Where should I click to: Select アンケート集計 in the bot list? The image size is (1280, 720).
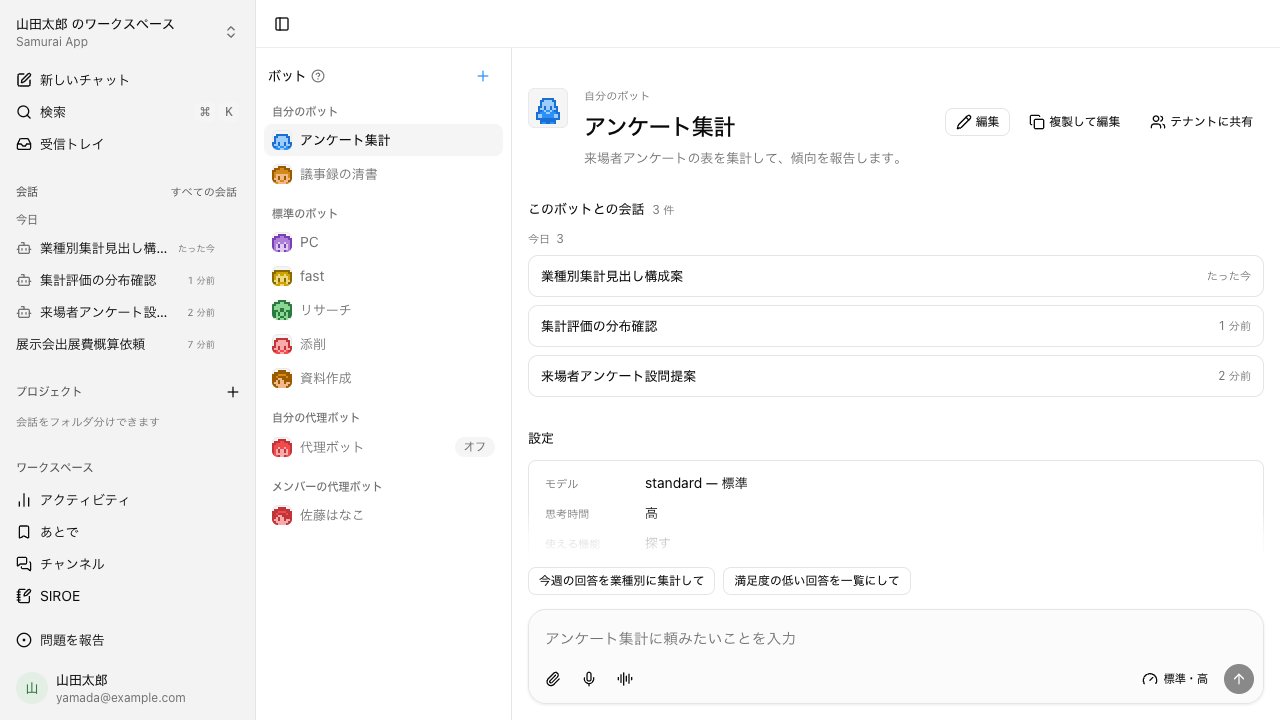(383, 140)
